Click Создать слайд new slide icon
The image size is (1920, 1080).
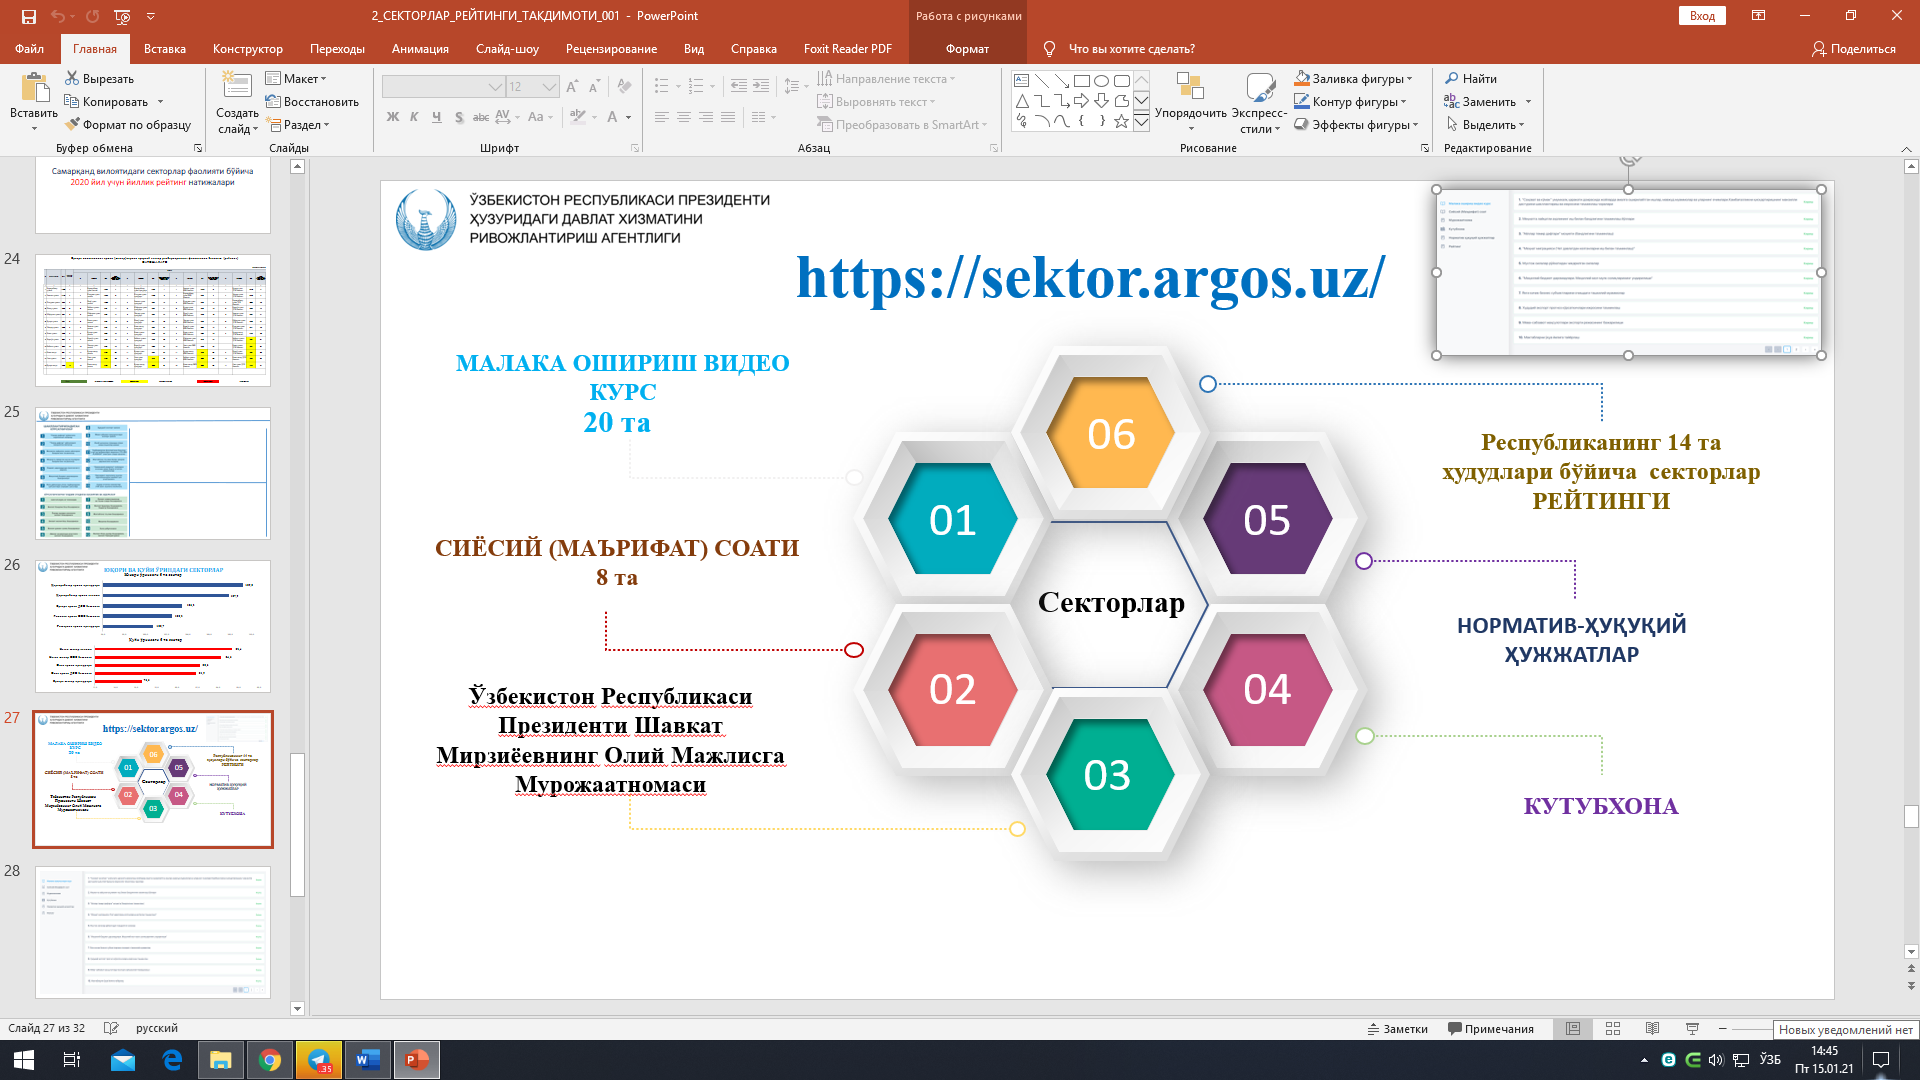coord(237,87)
